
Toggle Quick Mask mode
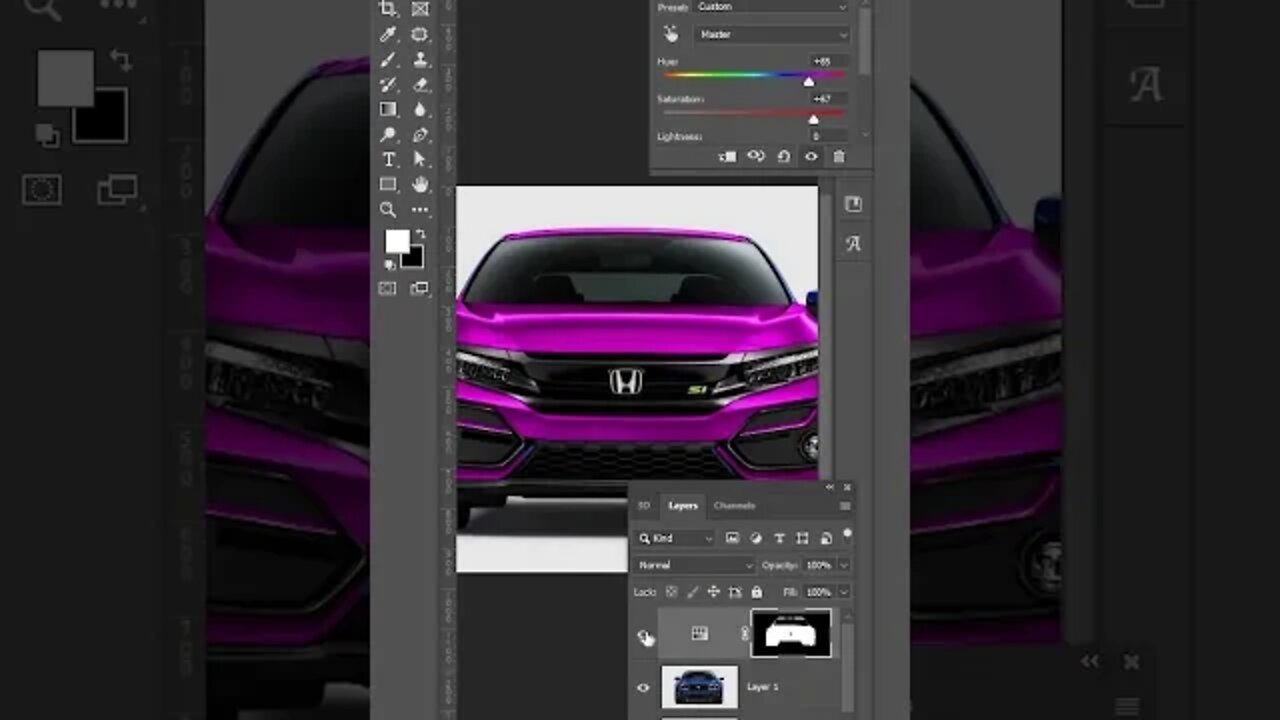(387, 289)
